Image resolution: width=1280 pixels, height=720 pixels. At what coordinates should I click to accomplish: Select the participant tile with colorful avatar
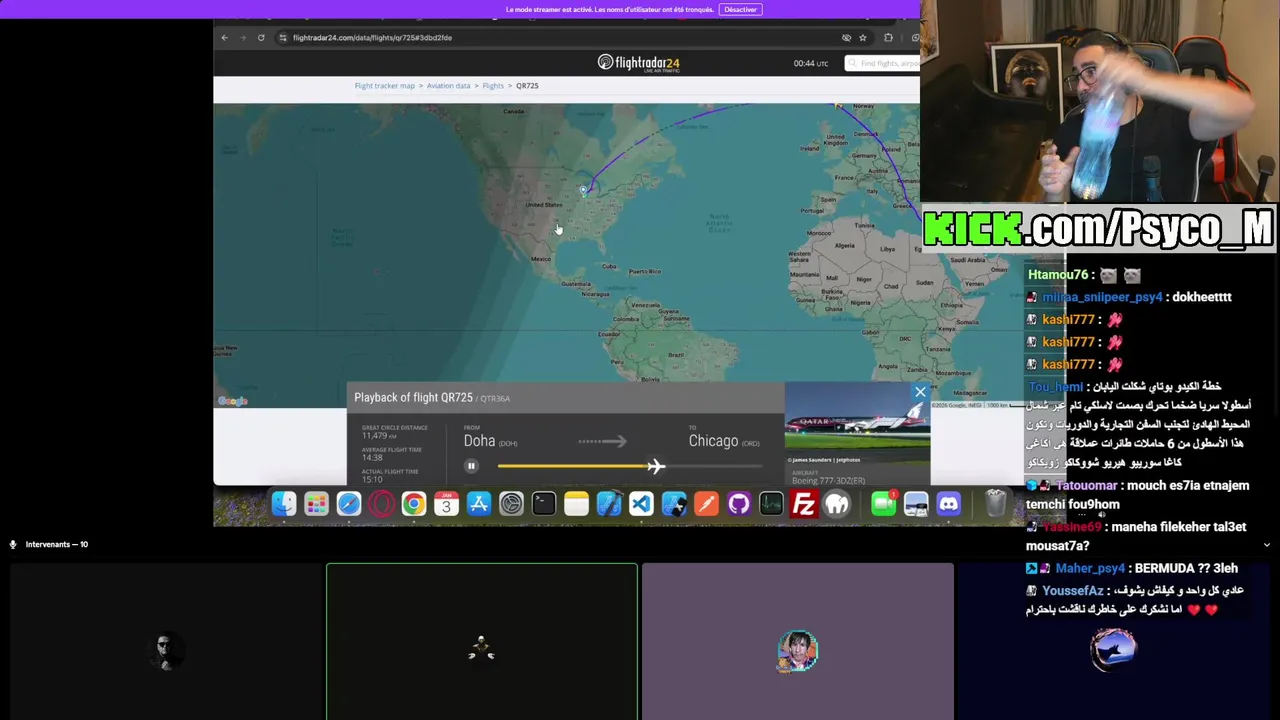click(x=797, y=642)
